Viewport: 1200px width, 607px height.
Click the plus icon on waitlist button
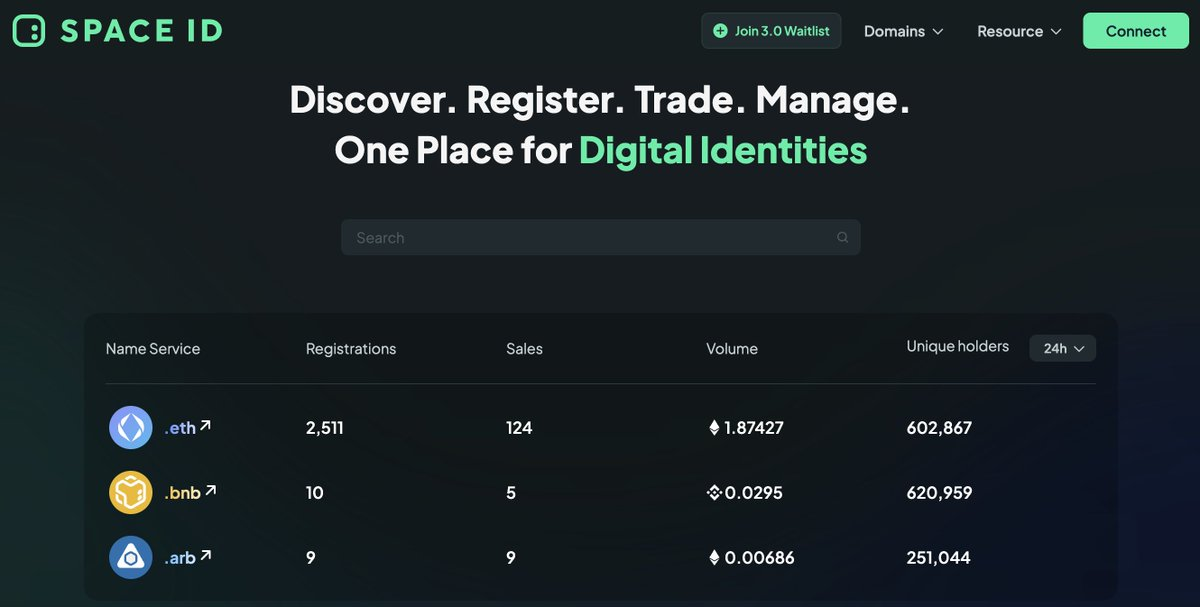click(x=720, y=31)
